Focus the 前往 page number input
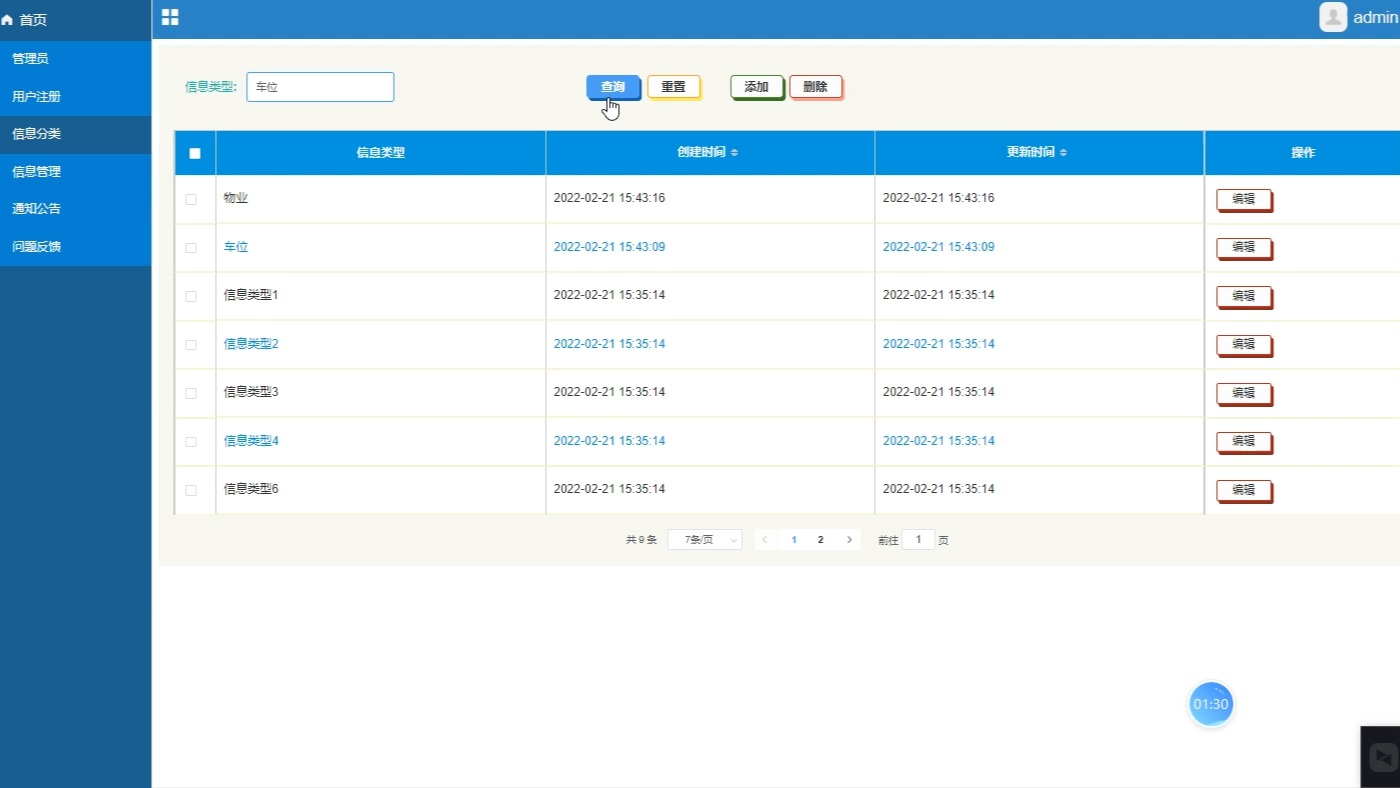 point(918,540)
